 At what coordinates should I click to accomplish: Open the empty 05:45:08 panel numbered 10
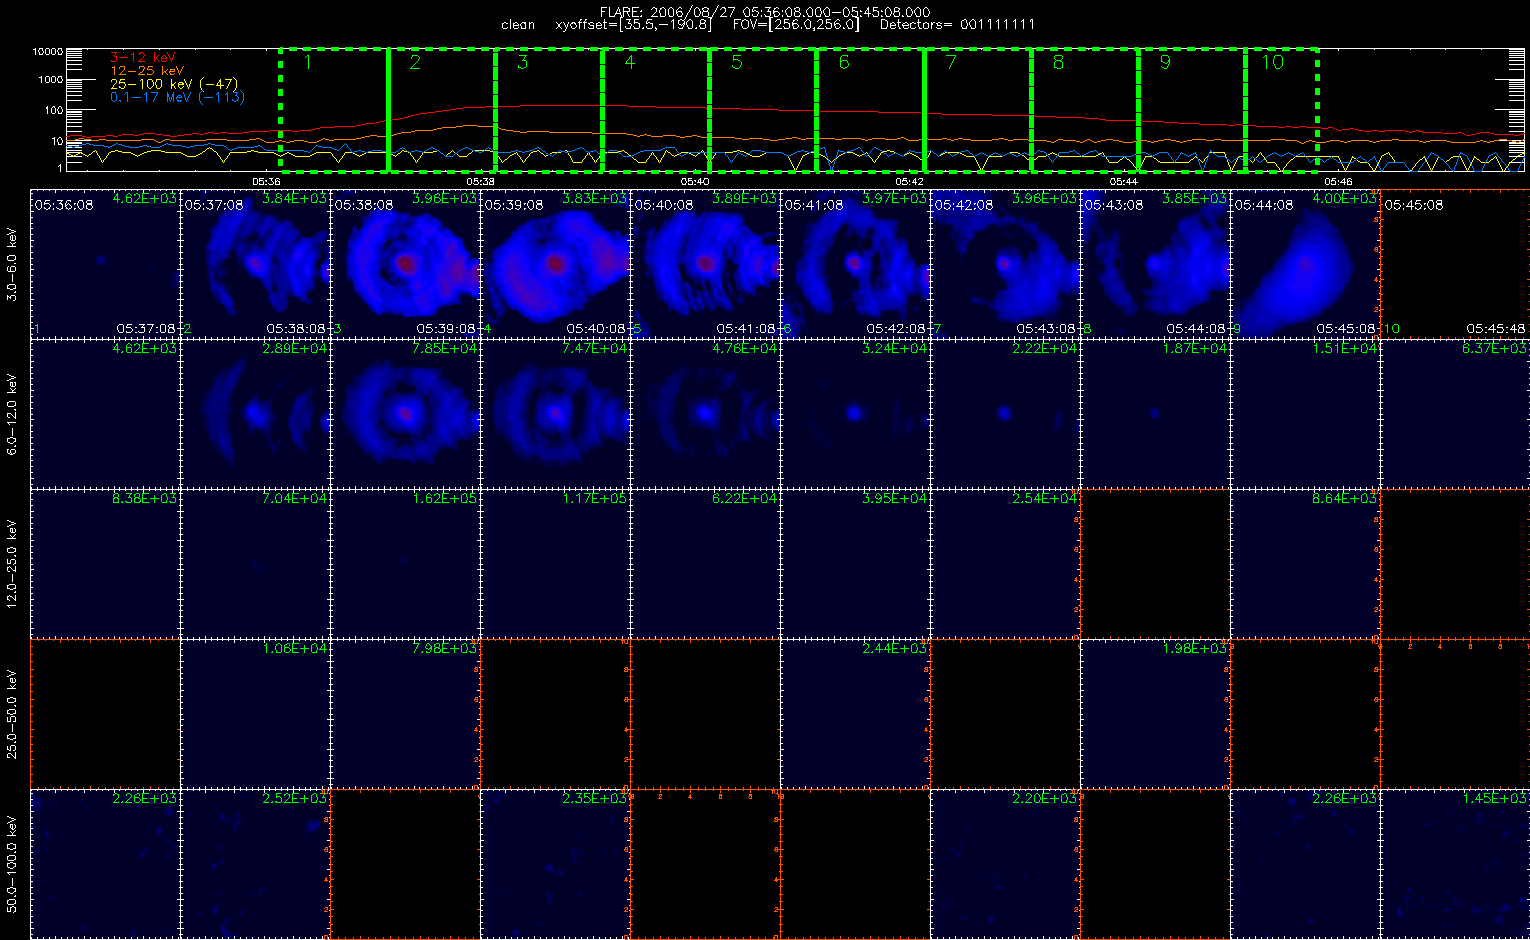click(x=1455, y=263)
